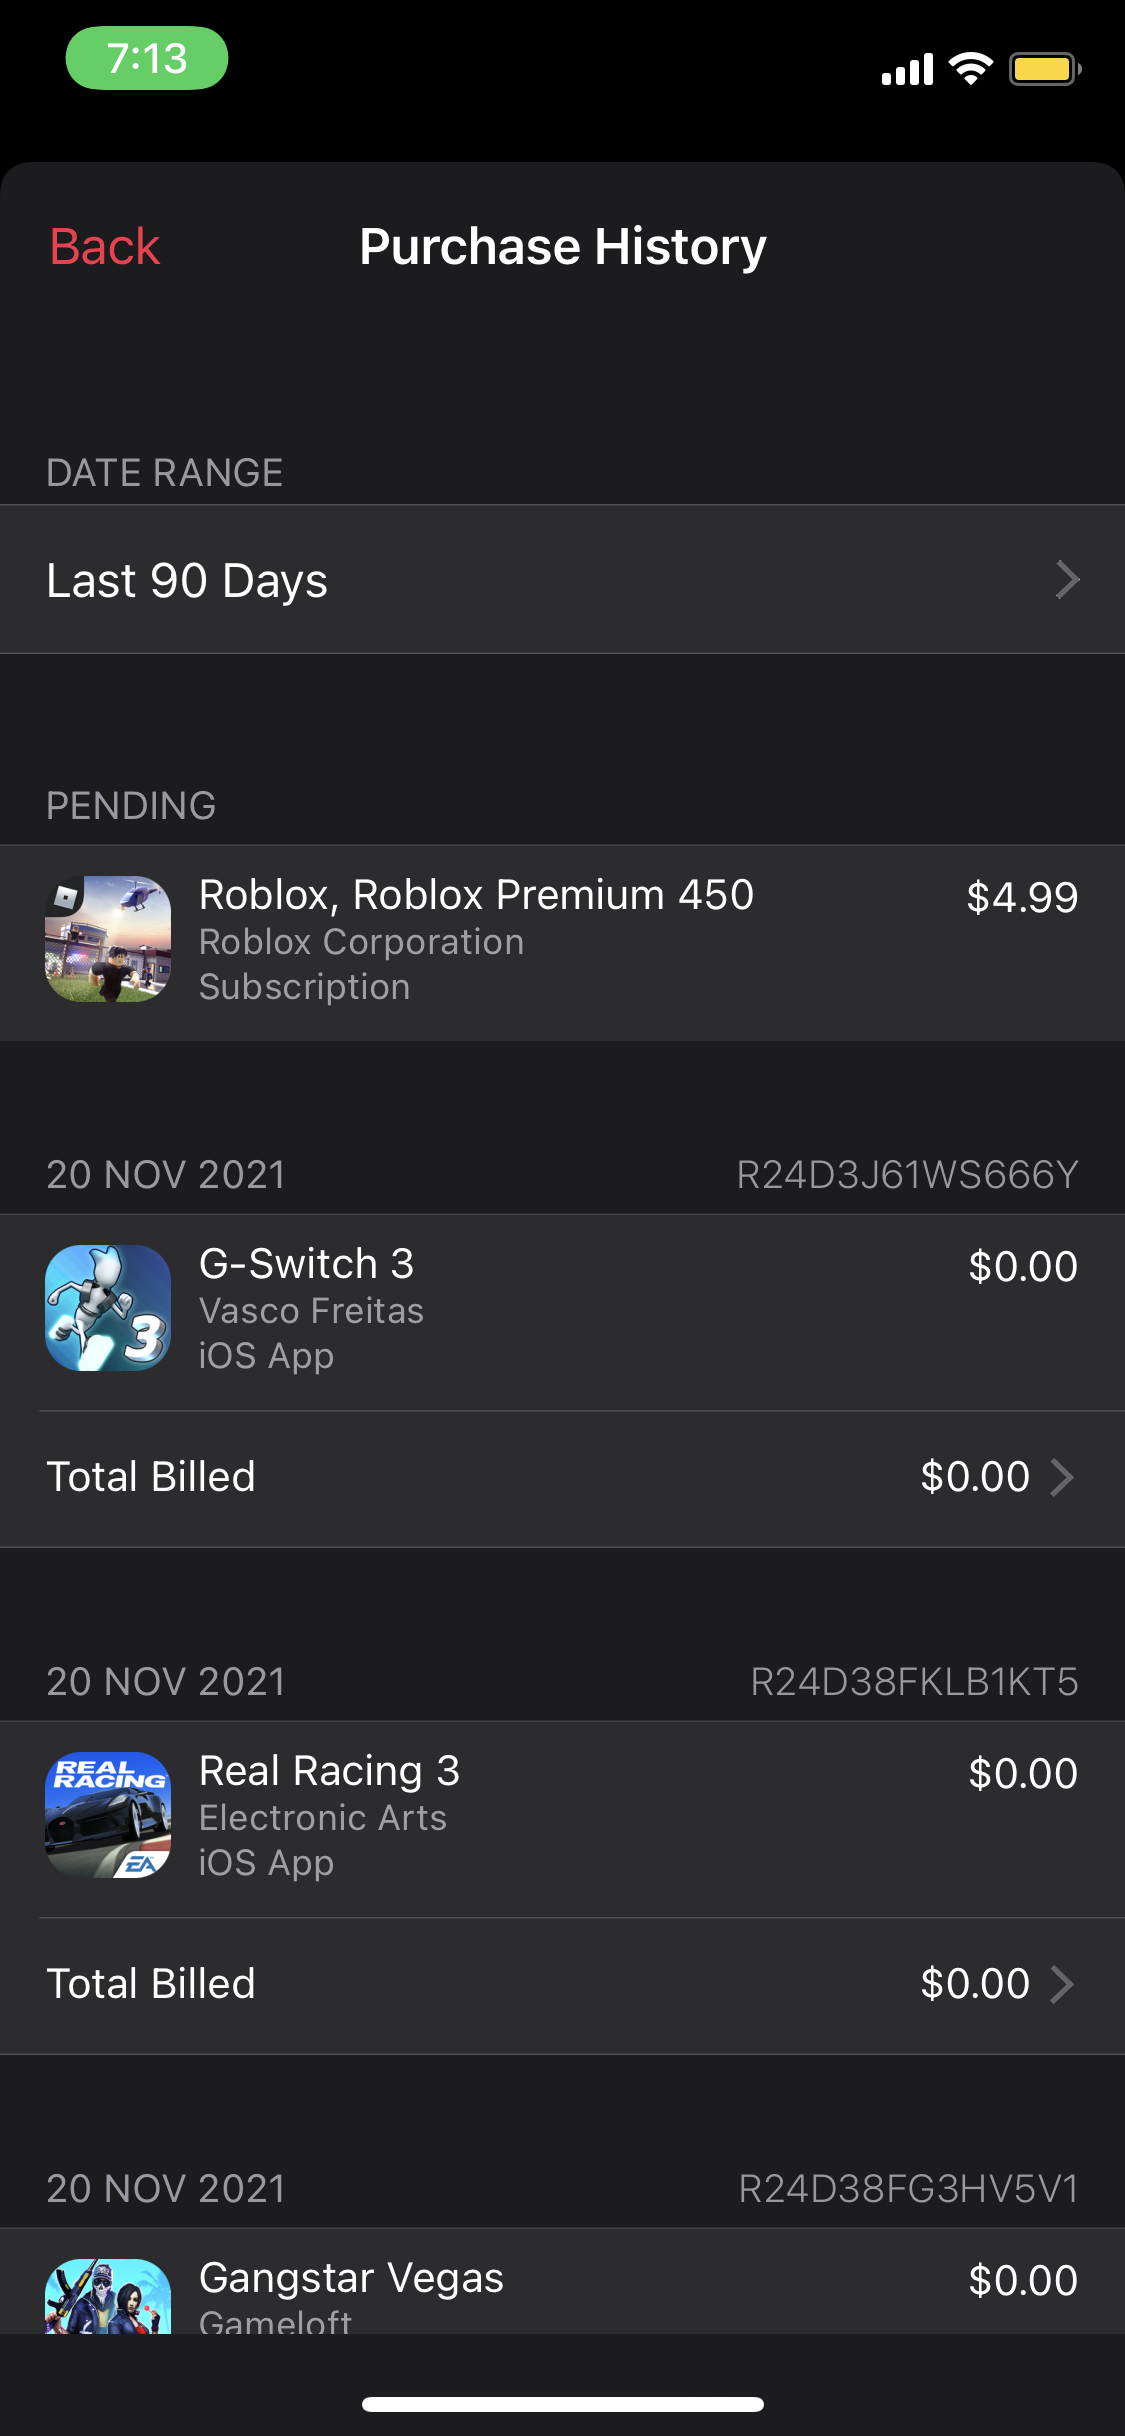Expand G-Switch 3 Total Billed chevron
The width and height of the screenshot is (1125, 2436).
coord(1062,1477)
